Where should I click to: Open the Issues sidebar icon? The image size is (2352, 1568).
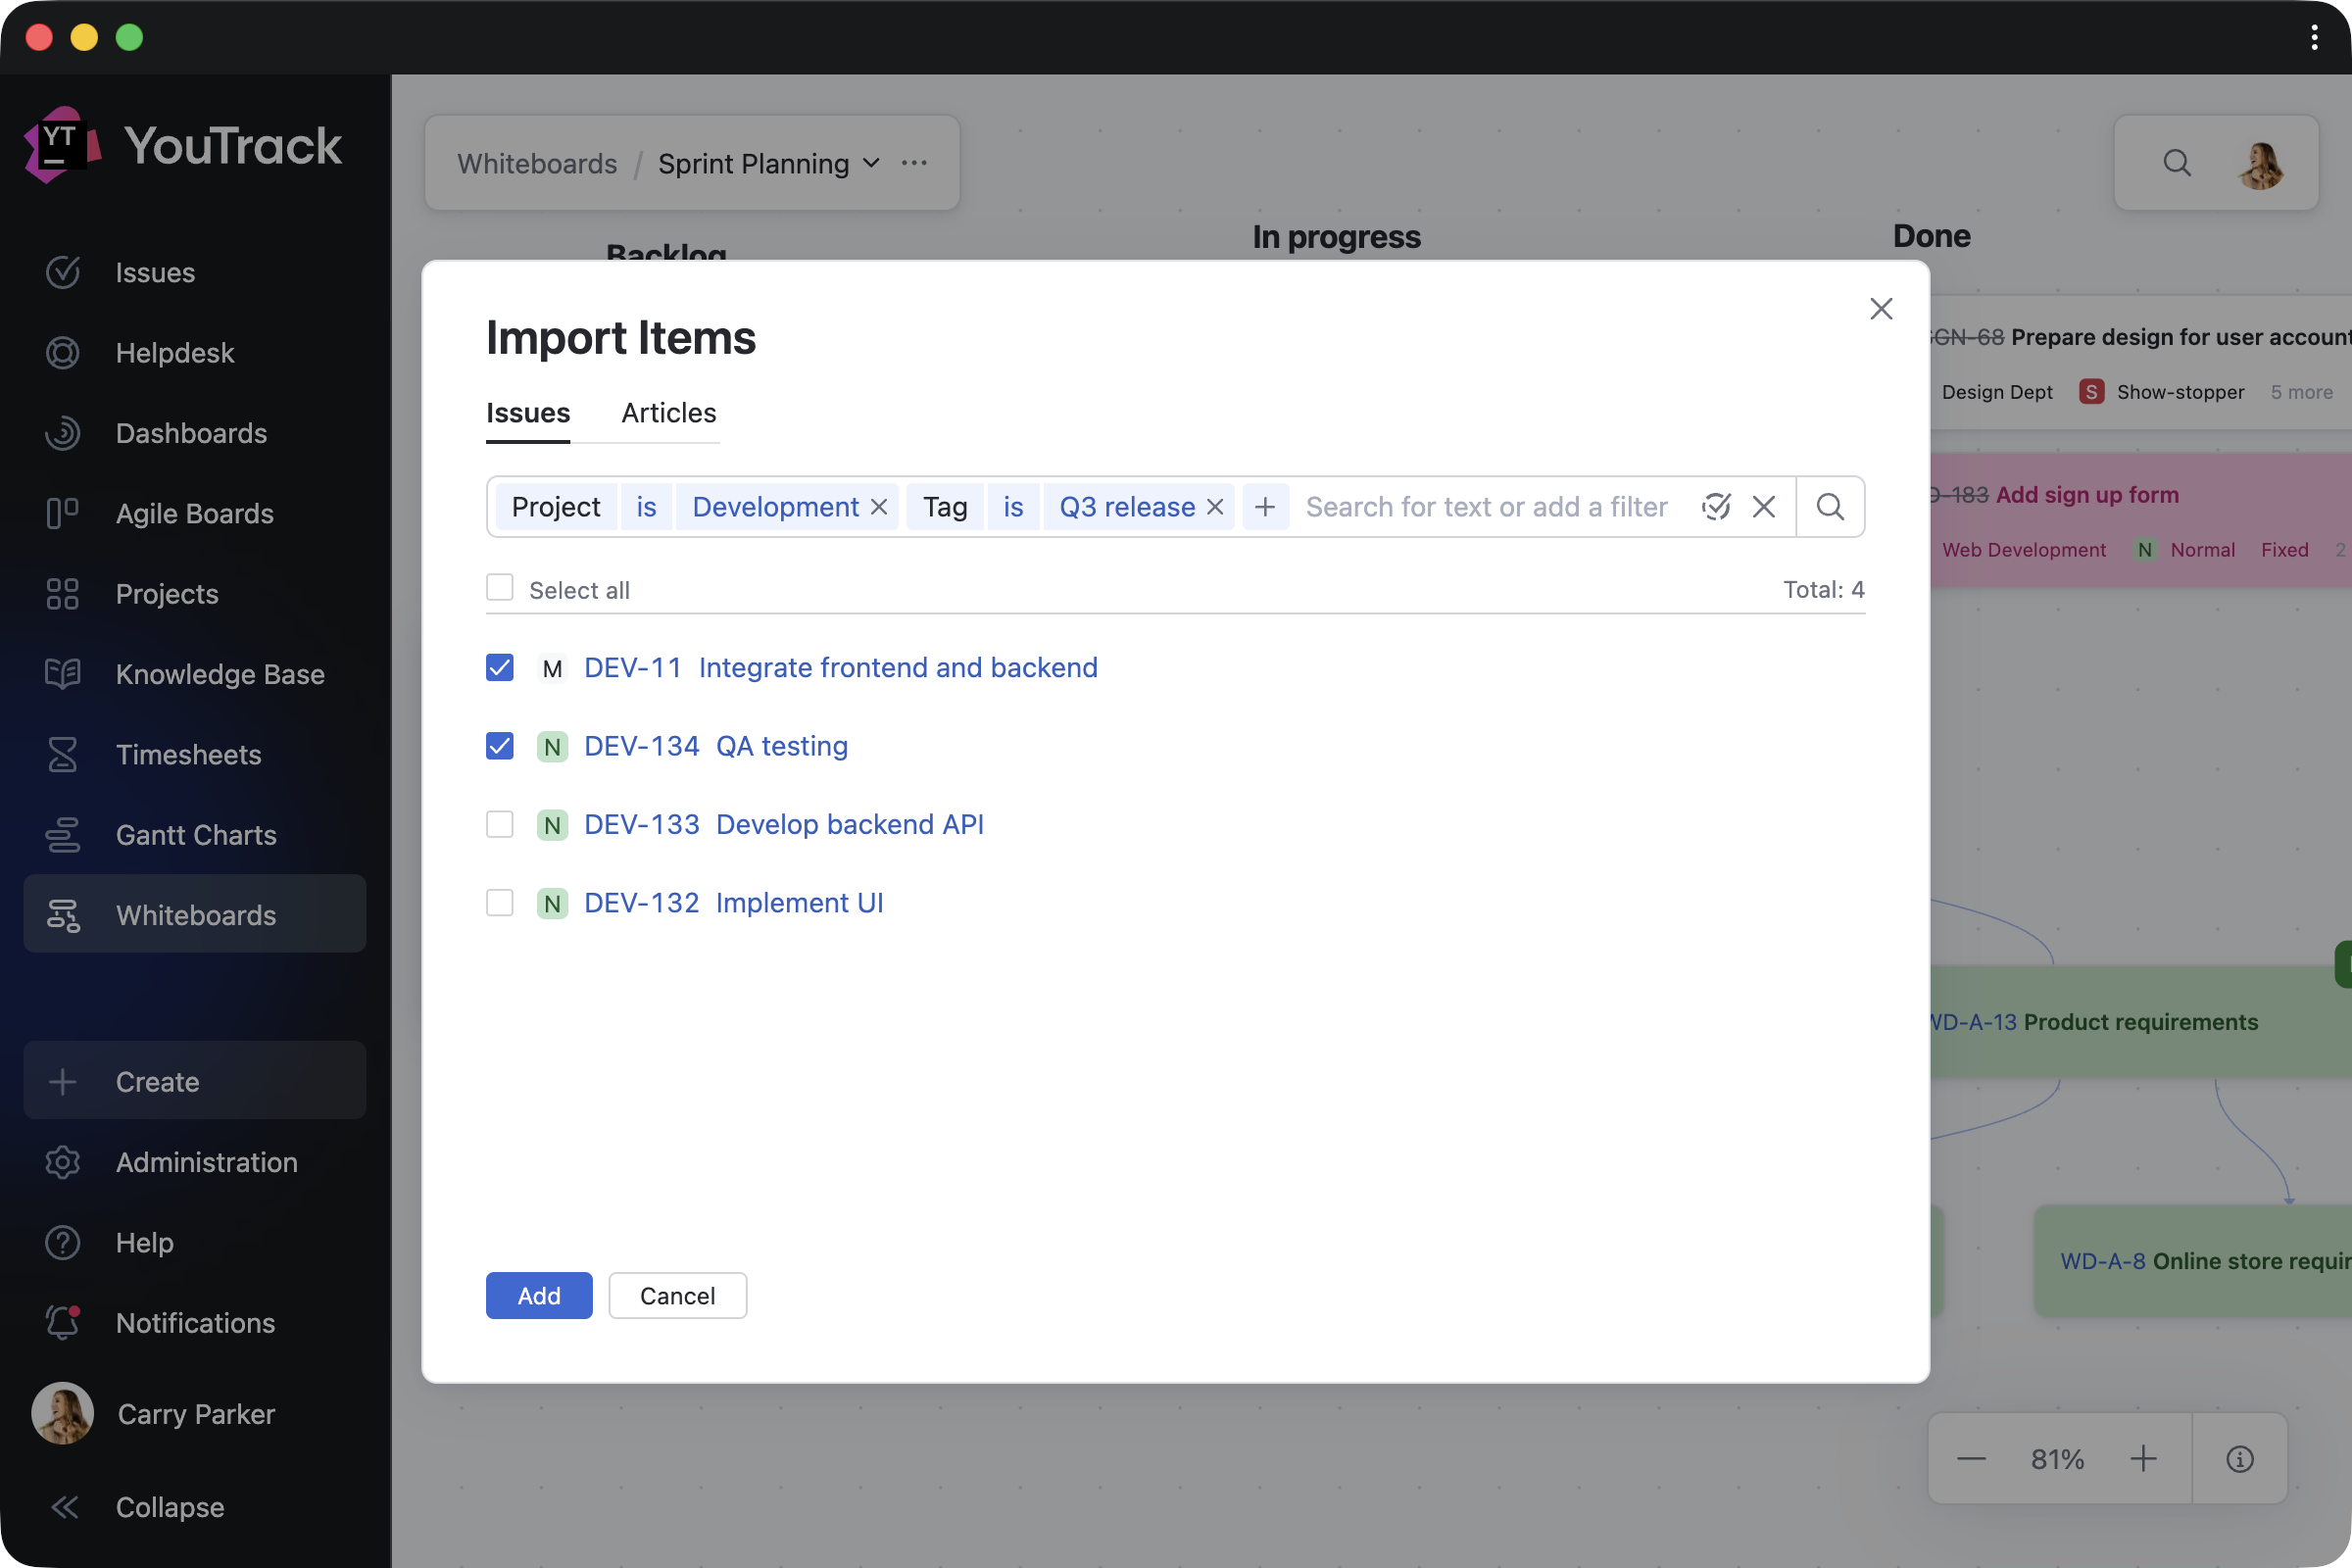click(62, 272)
